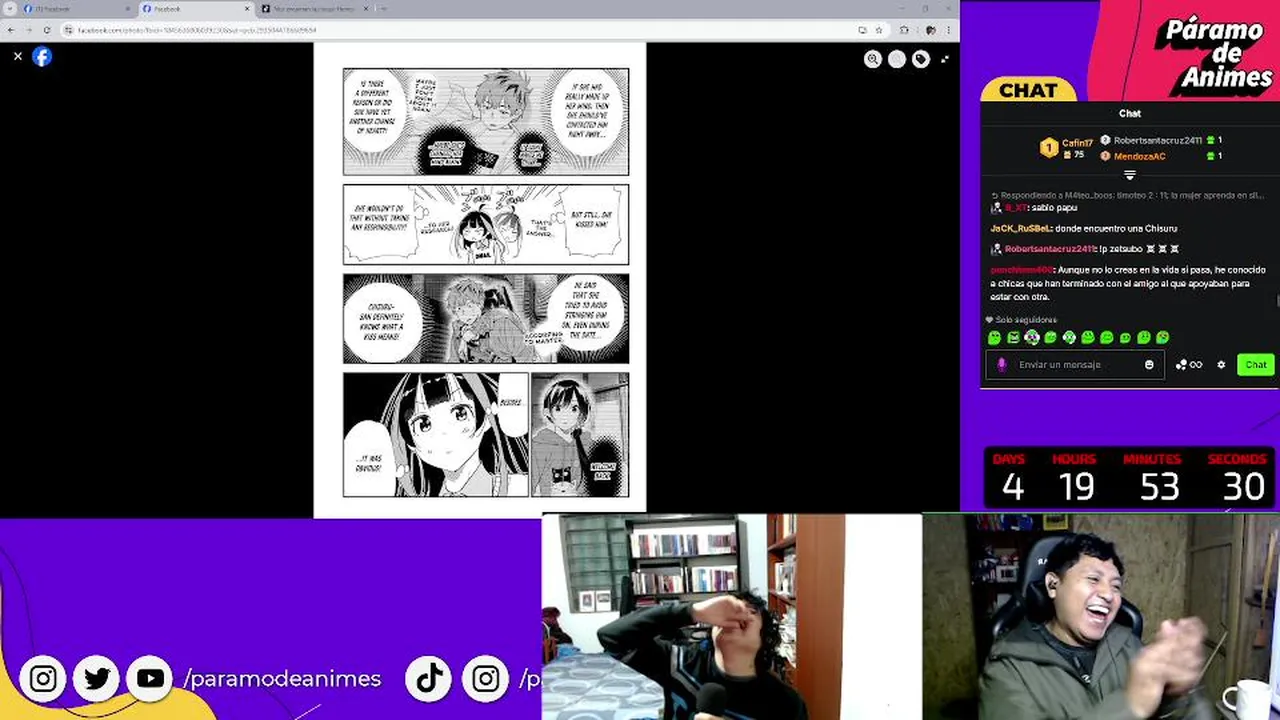Enter fullscreen photo view

(x=945, y=59)
